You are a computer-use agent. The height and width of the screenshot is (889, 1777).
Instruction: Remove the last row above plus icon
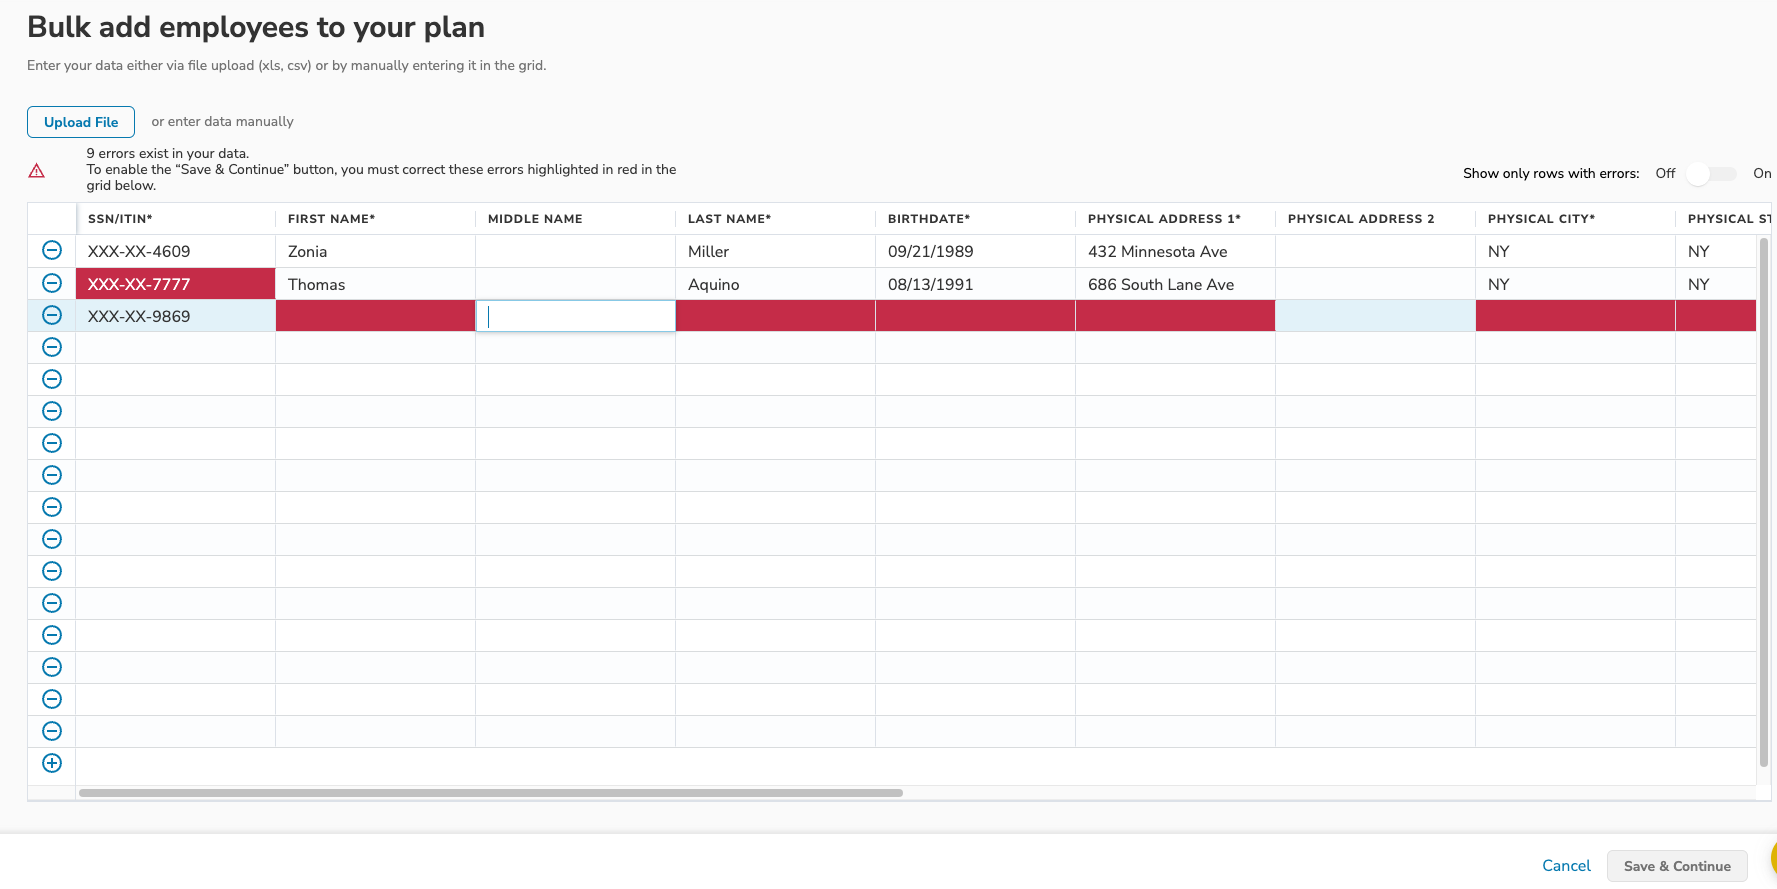[x=52, y=731]
